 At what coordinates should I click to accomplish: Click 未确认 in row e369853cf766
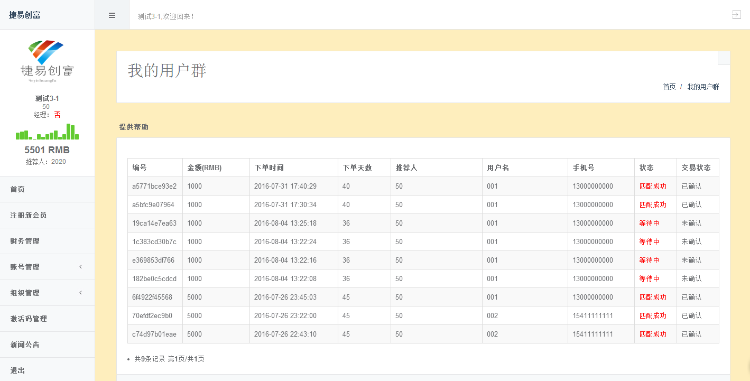(692, 260)
